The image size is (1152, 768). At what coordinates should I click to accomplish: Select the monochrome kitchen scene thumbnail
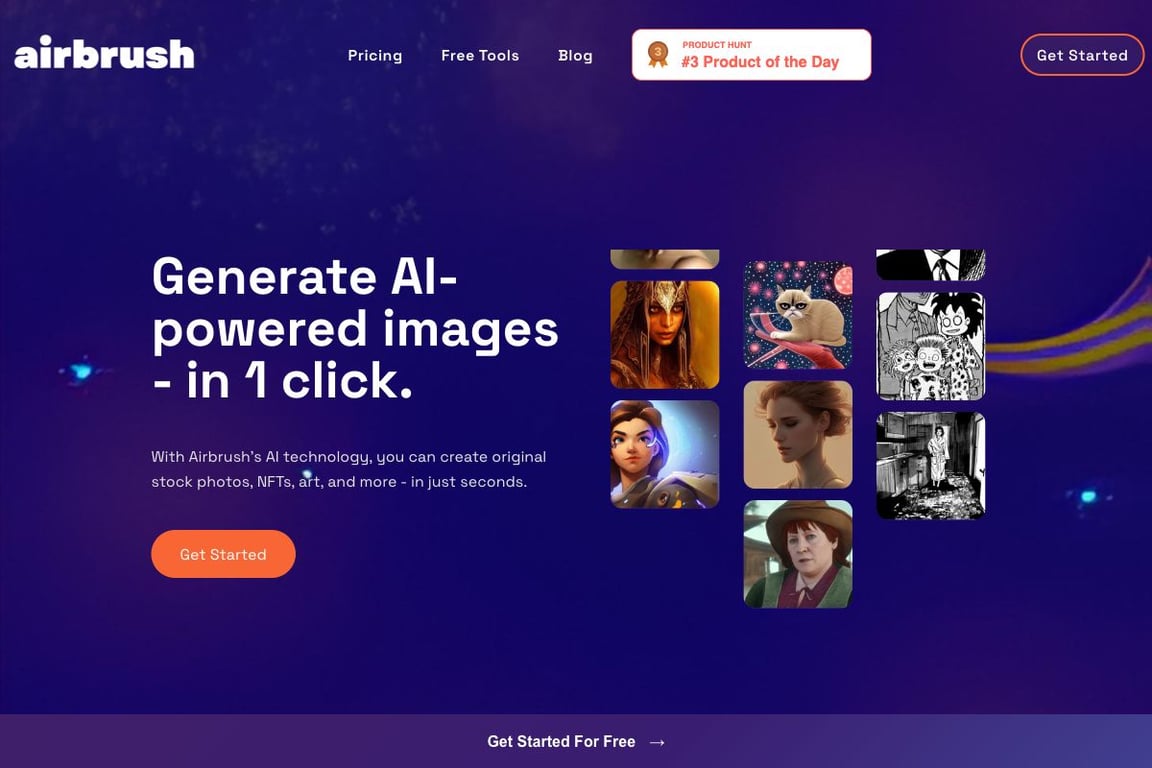click(x=931, y=466)
